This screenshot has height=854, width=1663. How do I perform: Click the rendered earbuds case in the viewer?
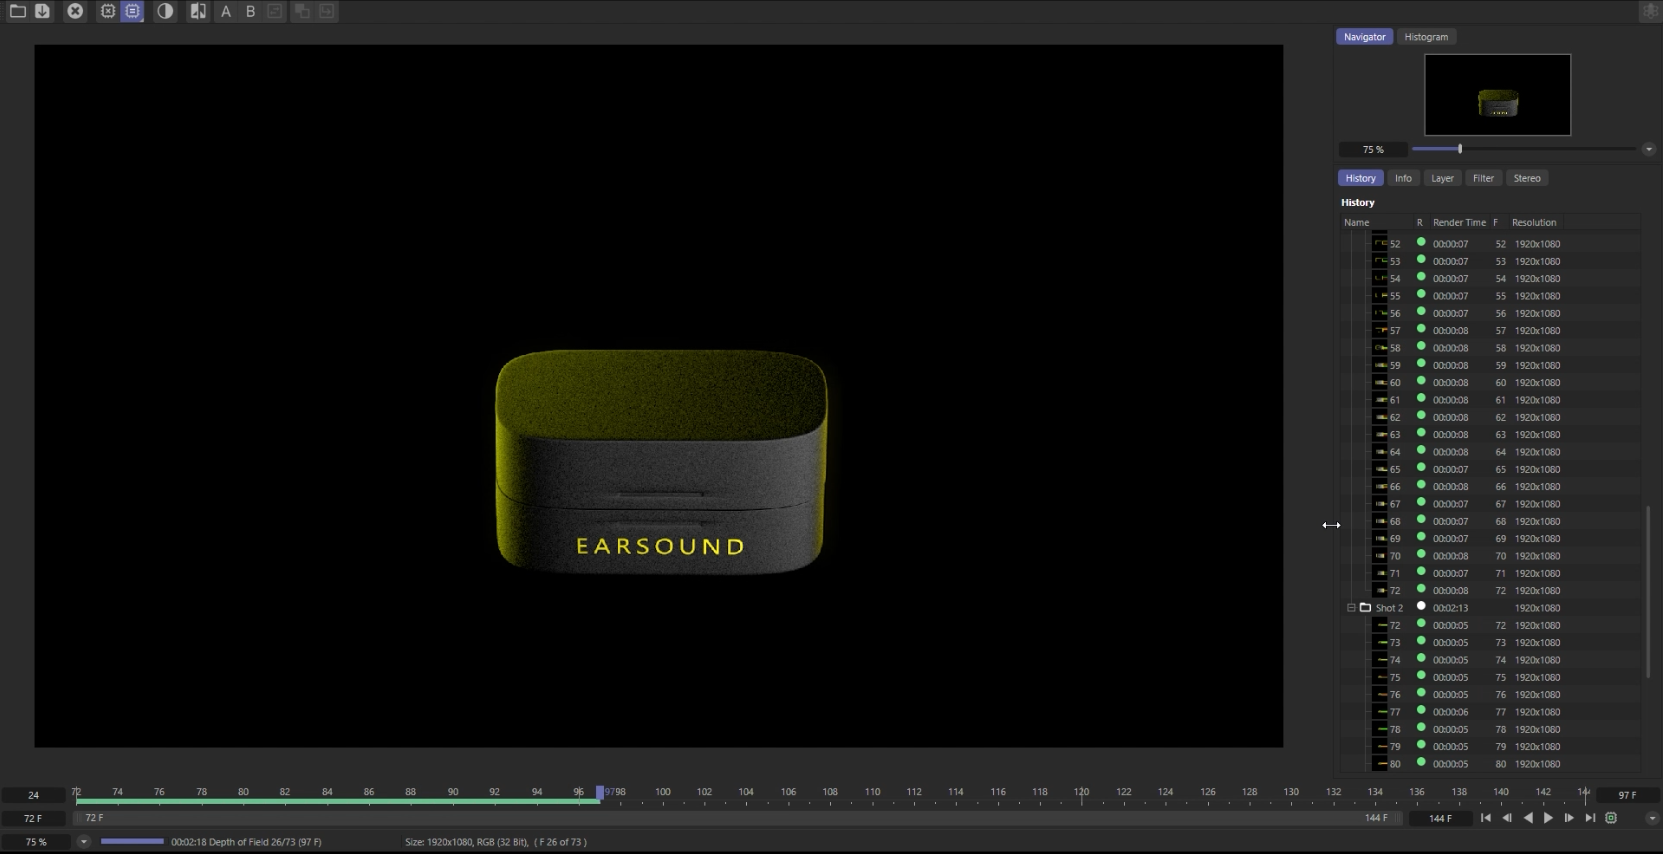661,461
